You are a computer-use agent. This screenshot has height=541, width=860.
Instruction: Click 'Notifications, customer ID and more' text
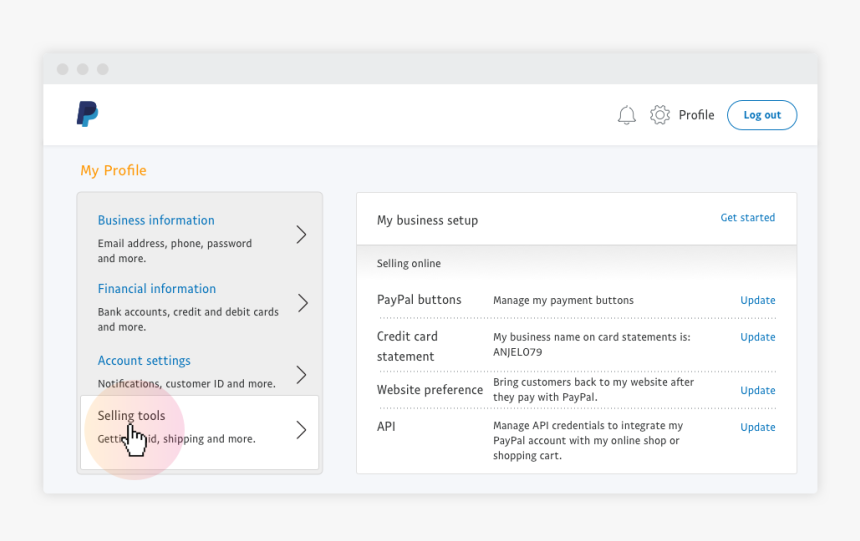tap(186, 384)
